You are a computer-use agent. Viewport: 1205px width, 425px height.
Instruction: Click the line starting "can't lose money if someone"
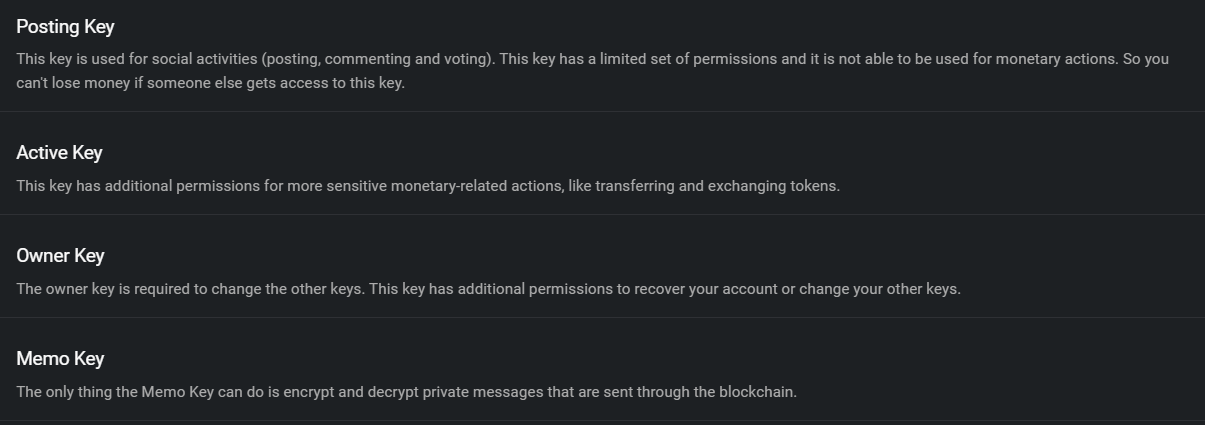pos(210,83)
